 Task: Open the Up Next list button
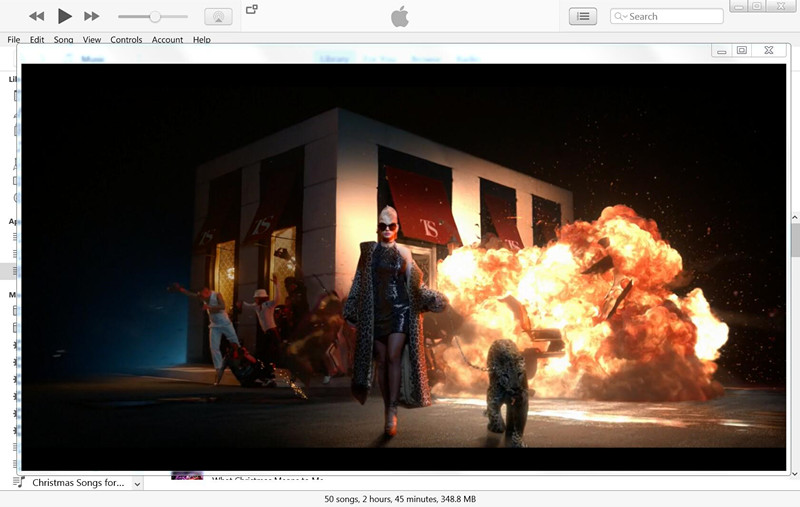click(x=583, y=16)
